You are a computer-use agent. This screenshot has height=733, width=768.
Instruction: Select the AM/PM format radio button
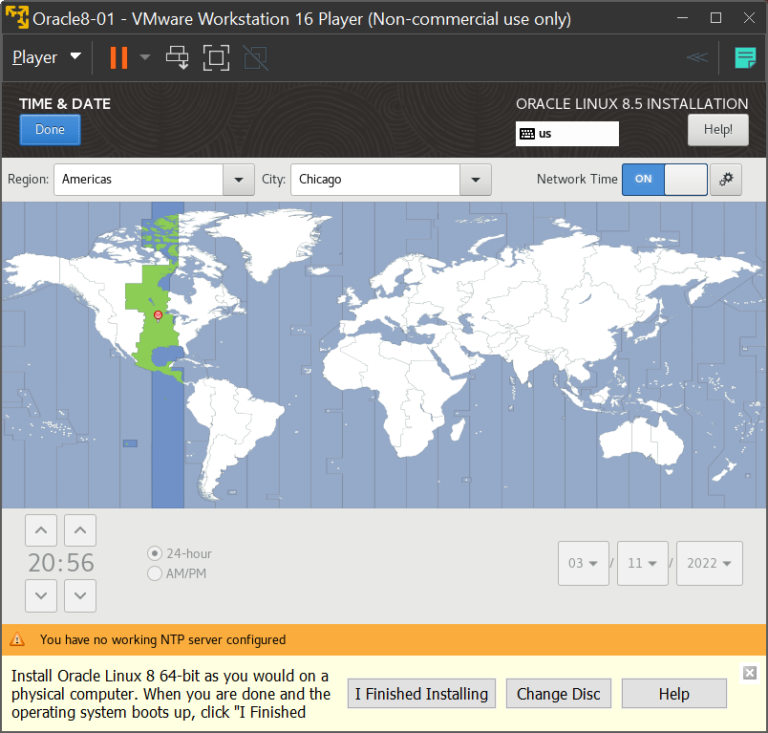tap(155, 573)
